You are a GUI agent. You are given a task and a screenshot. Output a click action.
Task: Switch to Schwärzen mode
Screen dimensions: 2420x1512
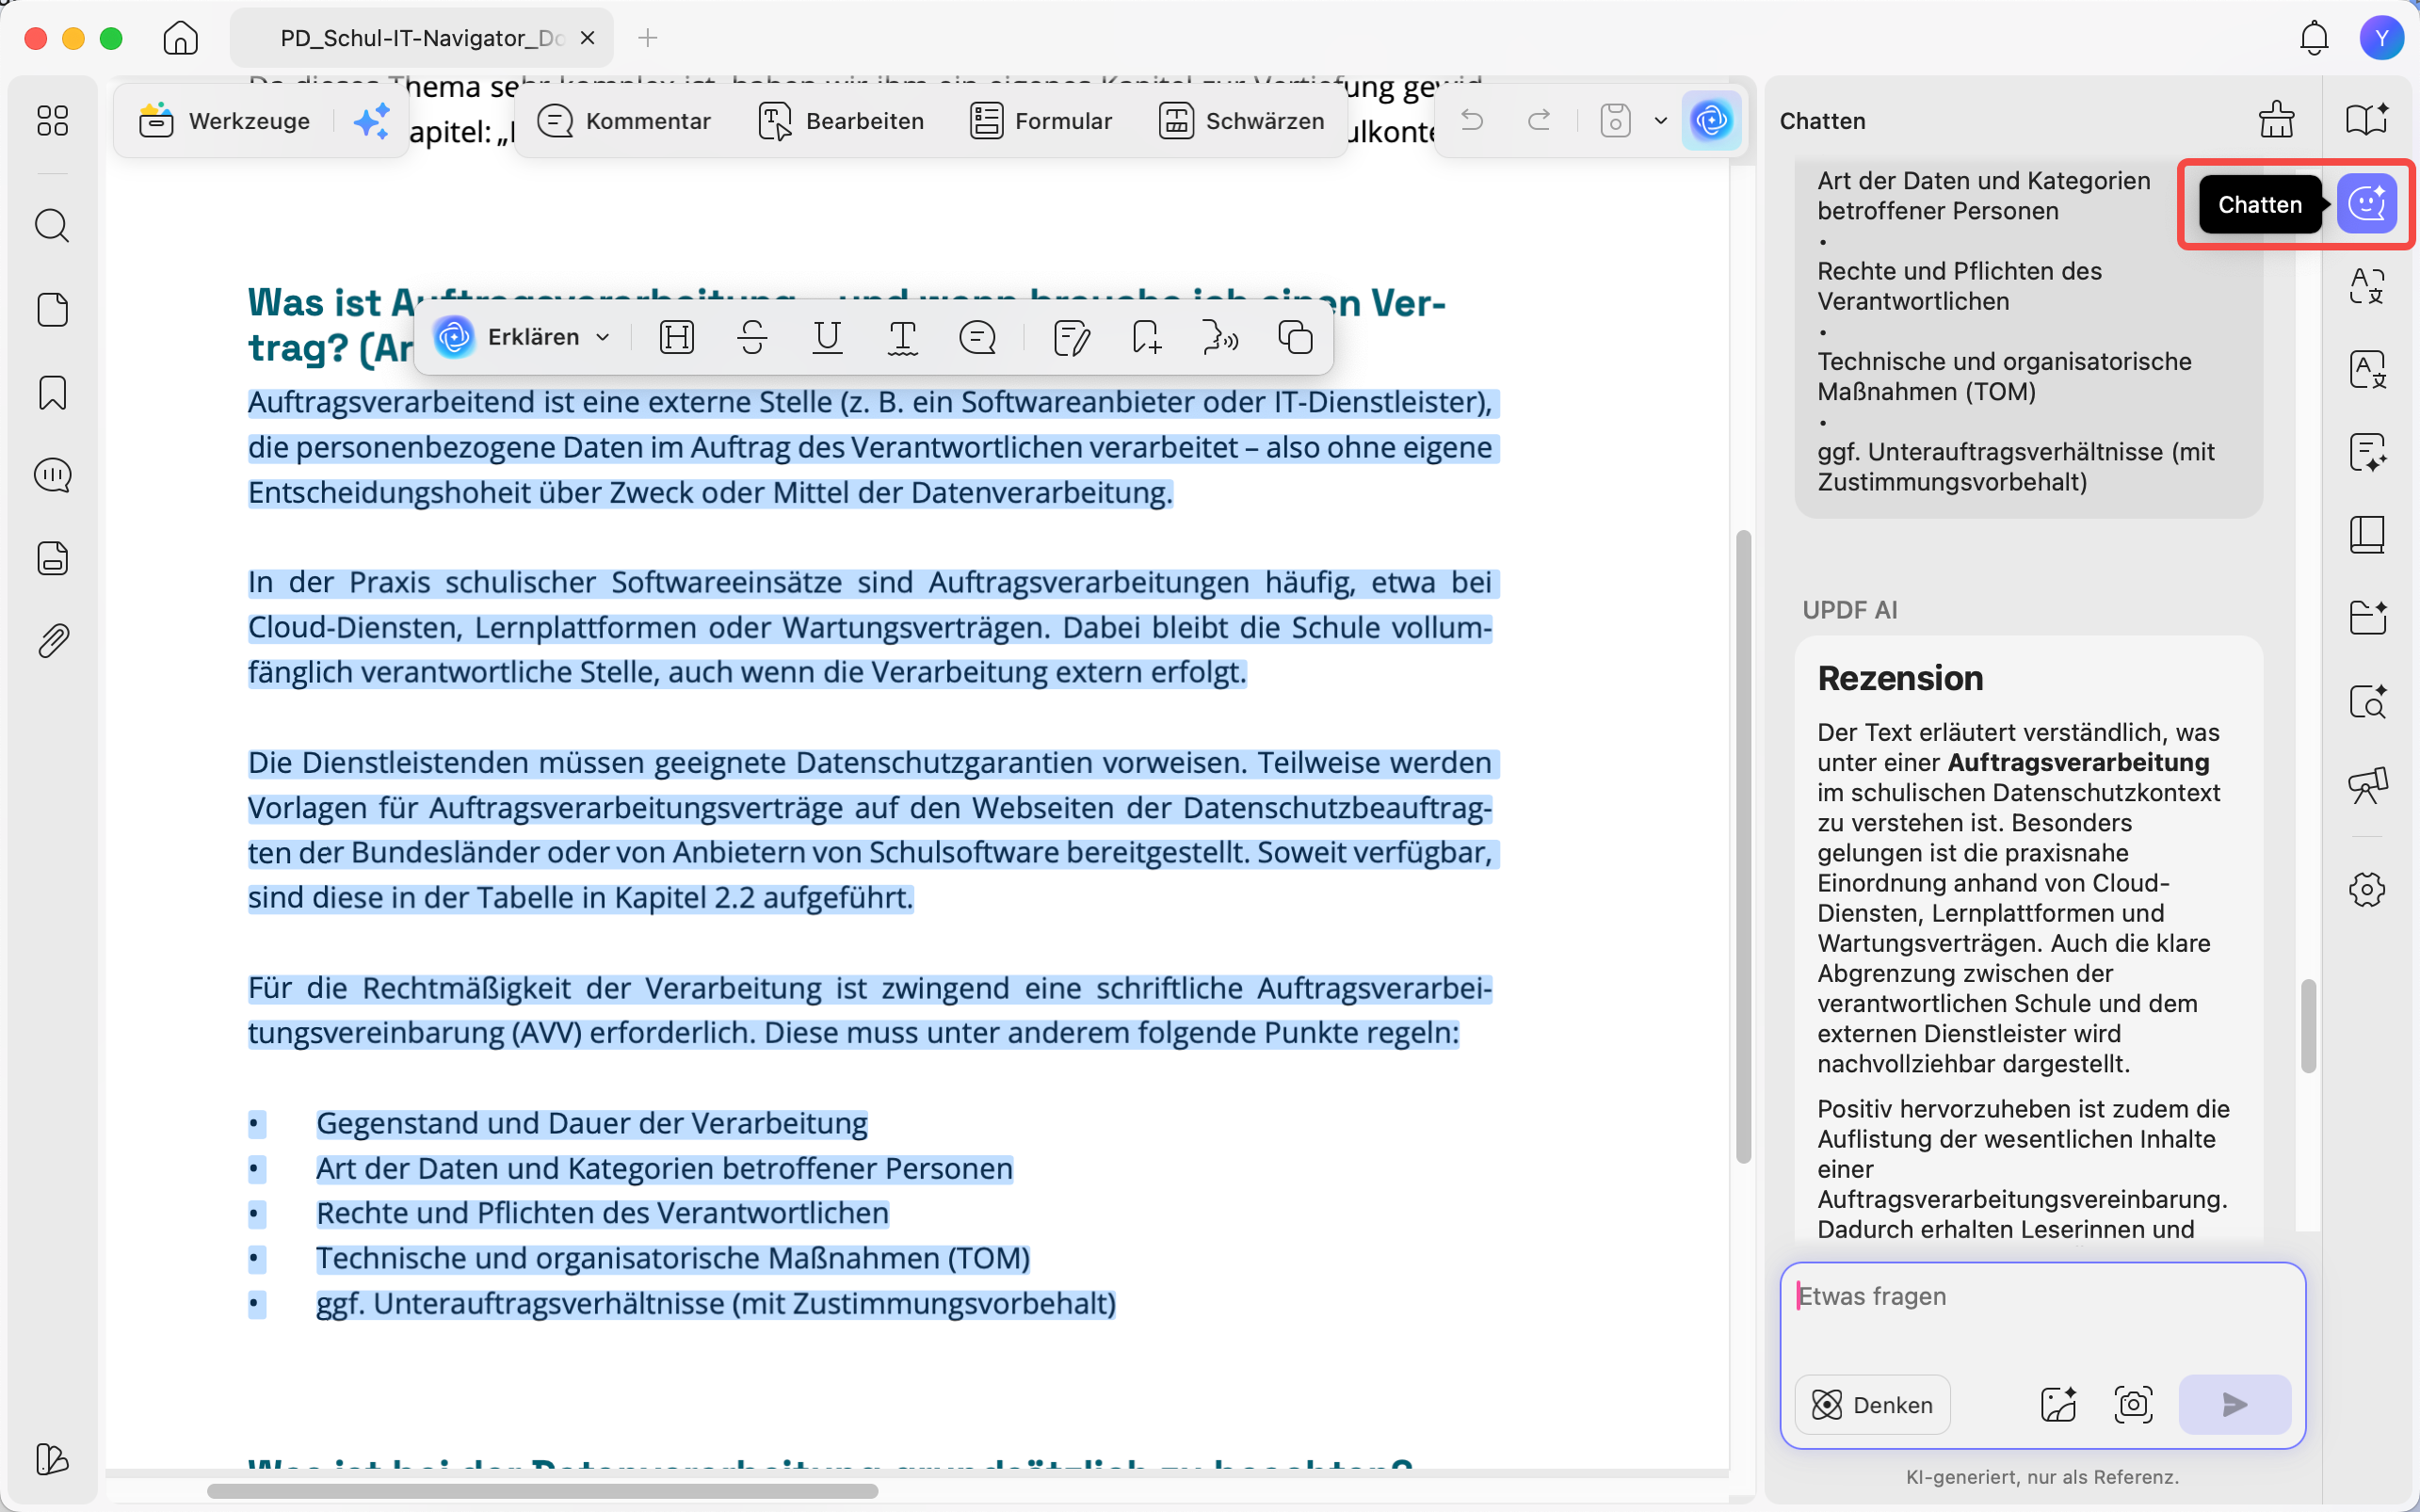[1242, 121]
